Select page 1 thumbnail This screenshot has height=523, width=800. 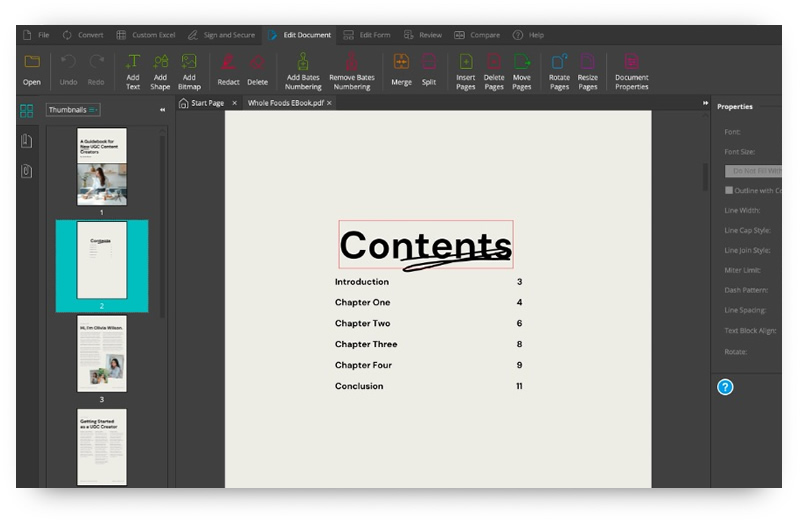[102, 167]
